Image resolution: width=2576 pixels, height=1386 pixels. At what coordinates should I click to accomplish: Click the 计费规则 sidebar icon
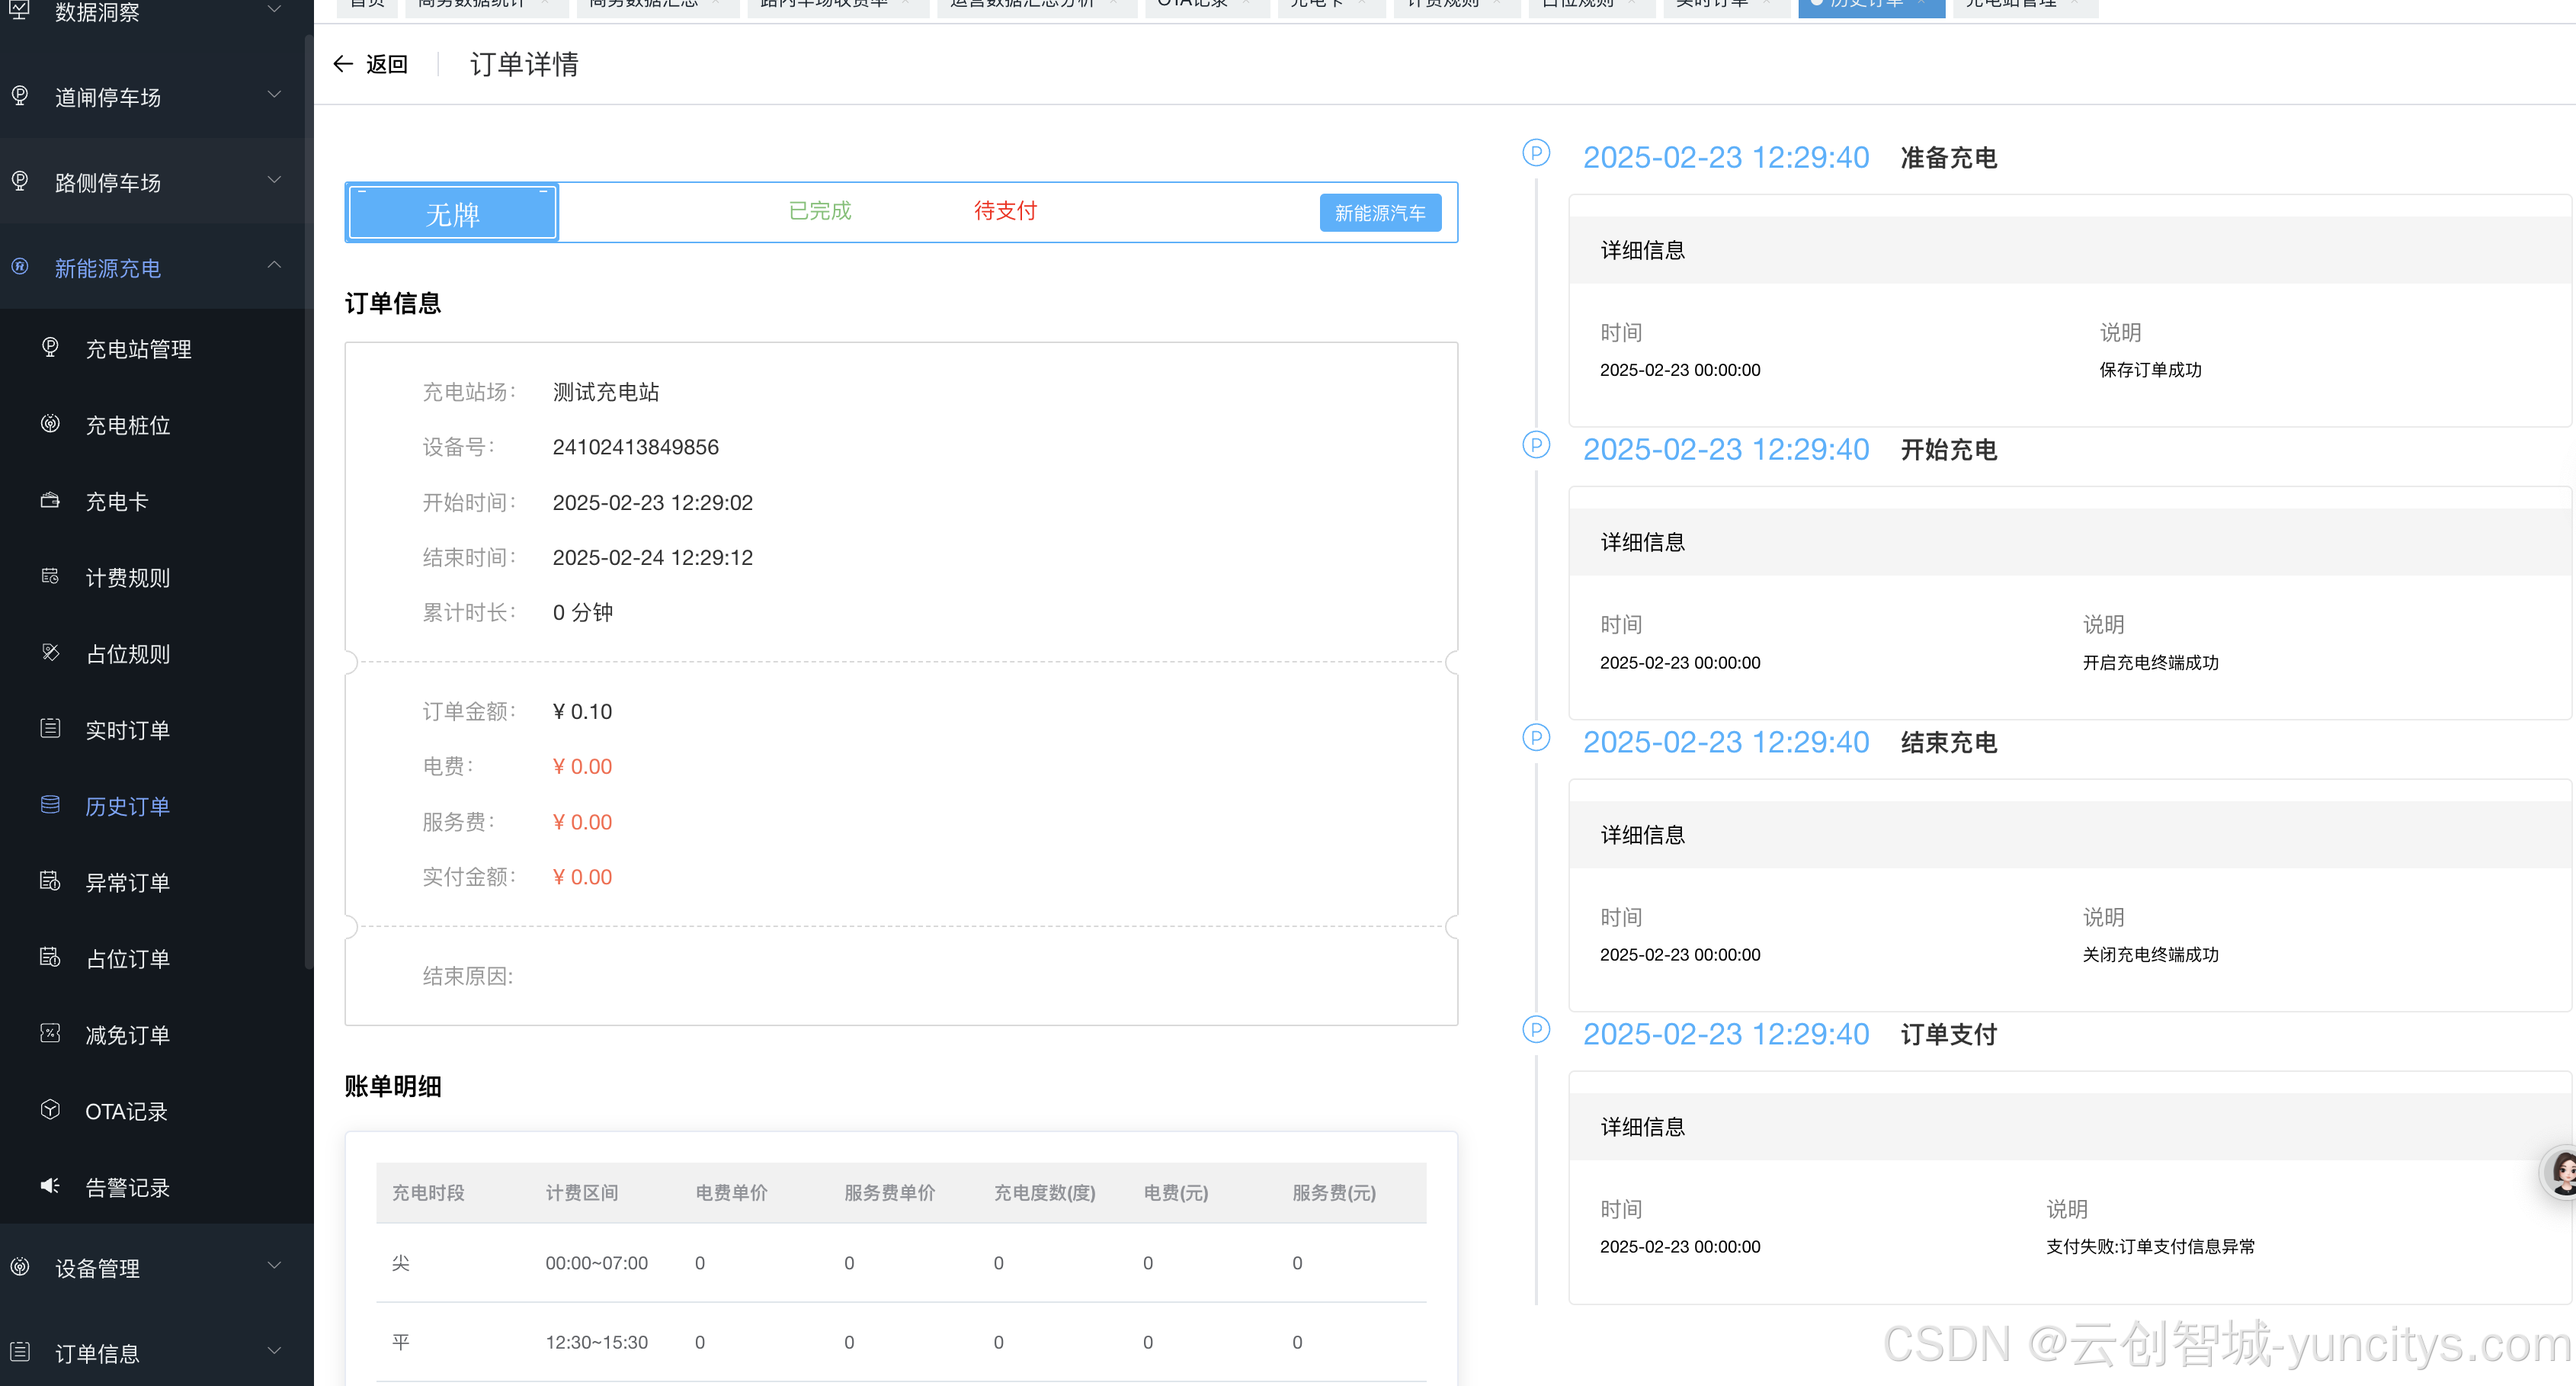click(x=50, y=576)
